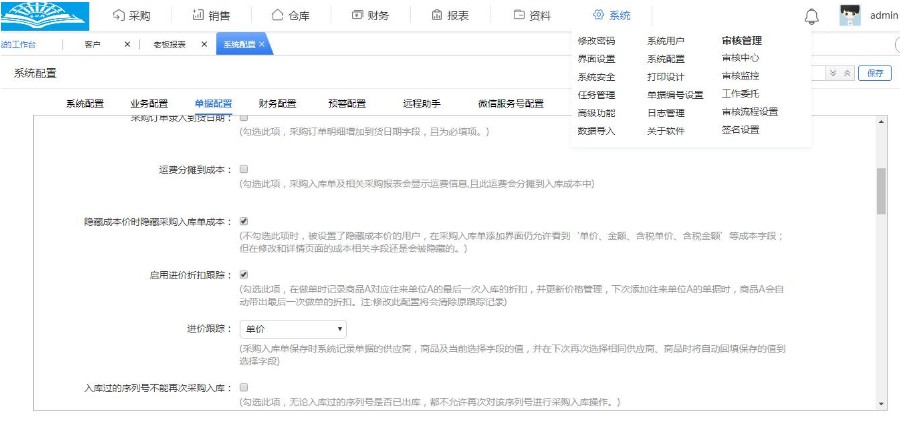900x425 pixels.
Task: Switch to the 财务配置 tab
Action: click(x=277, y=104)
